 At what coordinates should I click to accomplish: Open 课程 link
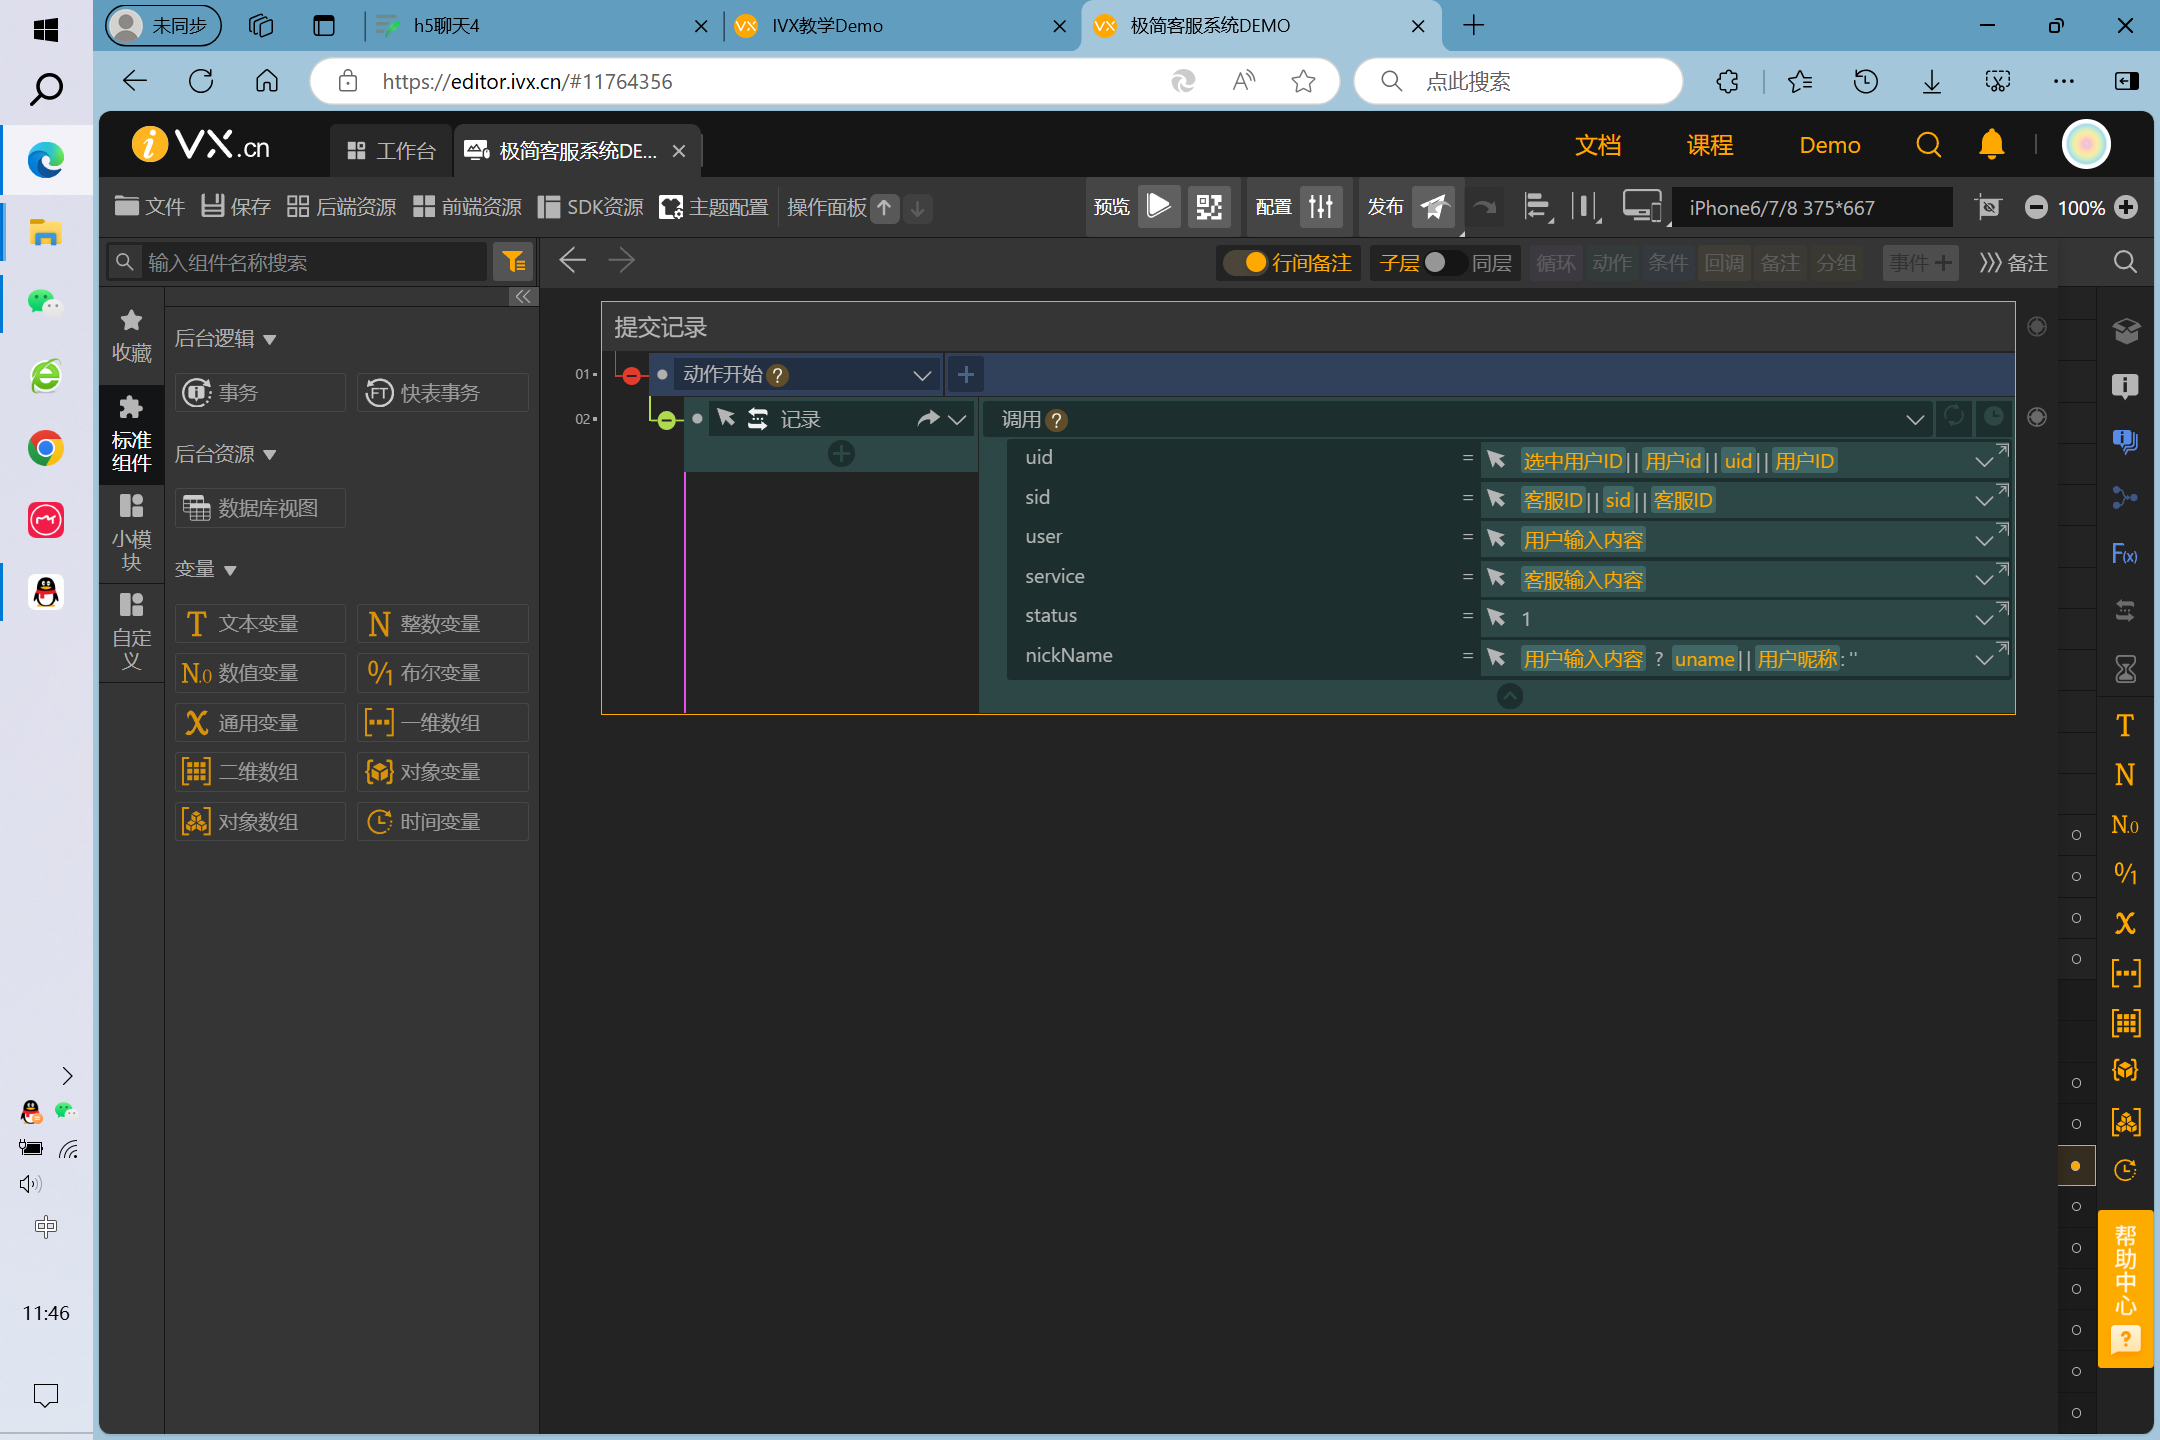pyautogui.click(x=1709, y=145)
